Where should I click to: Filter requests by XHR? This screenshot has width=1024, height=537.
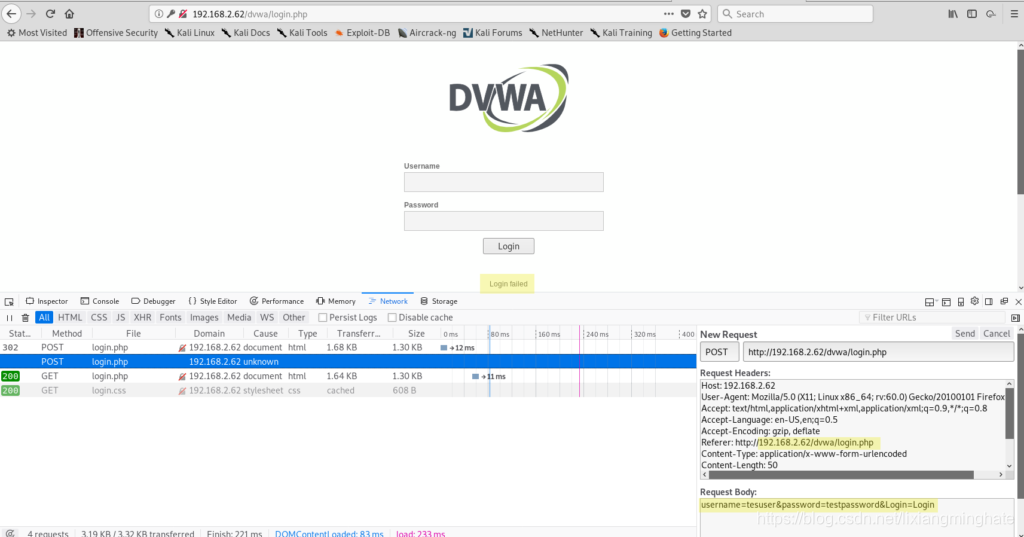click(142, 317)
